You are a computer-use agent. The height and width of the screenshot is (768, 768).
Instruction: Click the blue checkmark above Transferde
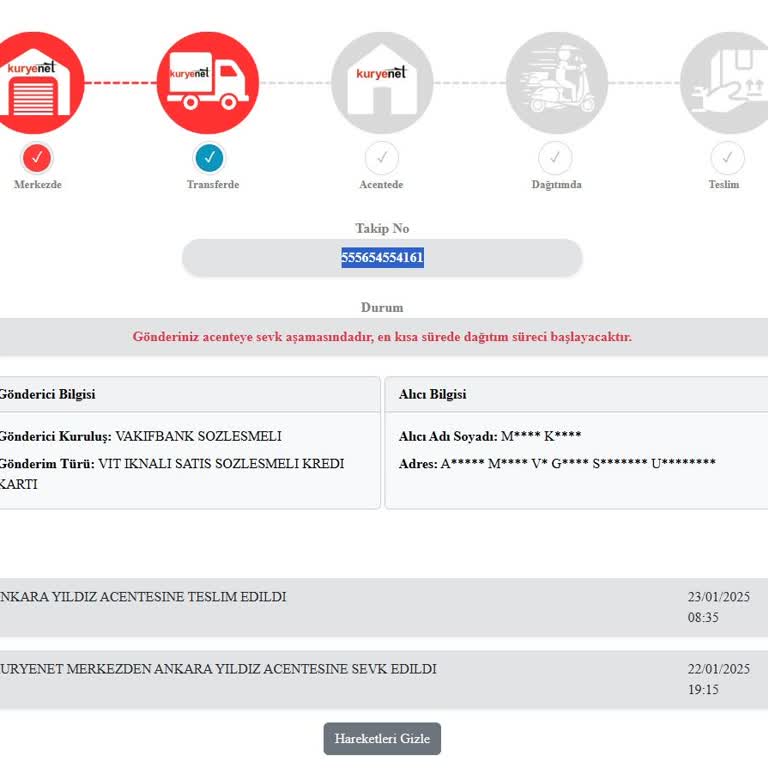coord(210,158)
